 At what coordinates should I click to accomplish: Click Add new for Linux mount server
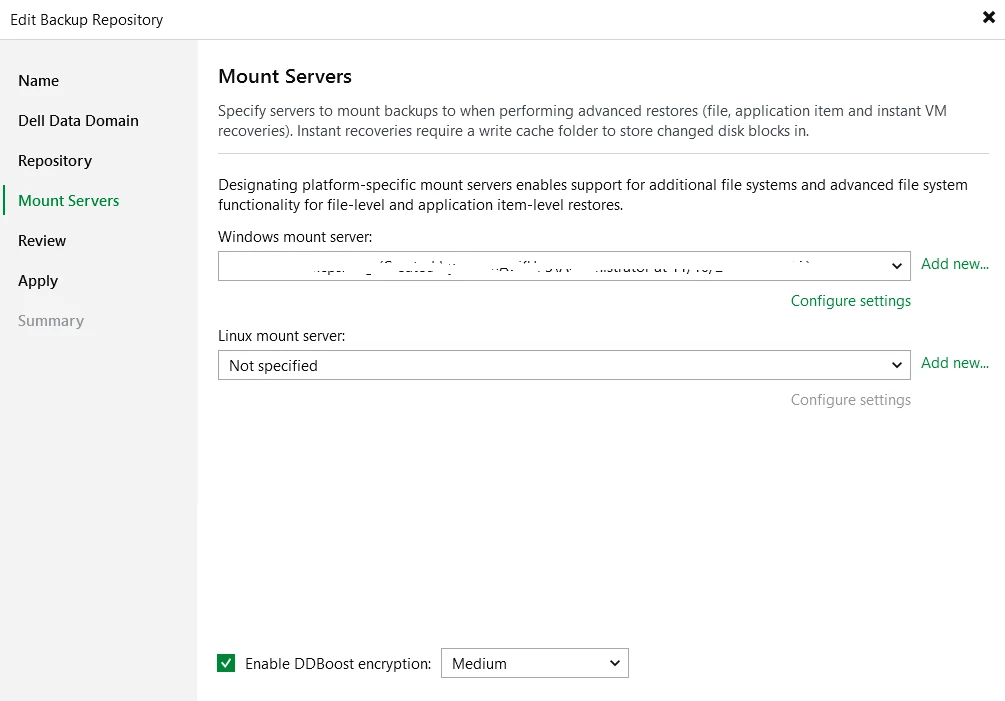(954, 363)
